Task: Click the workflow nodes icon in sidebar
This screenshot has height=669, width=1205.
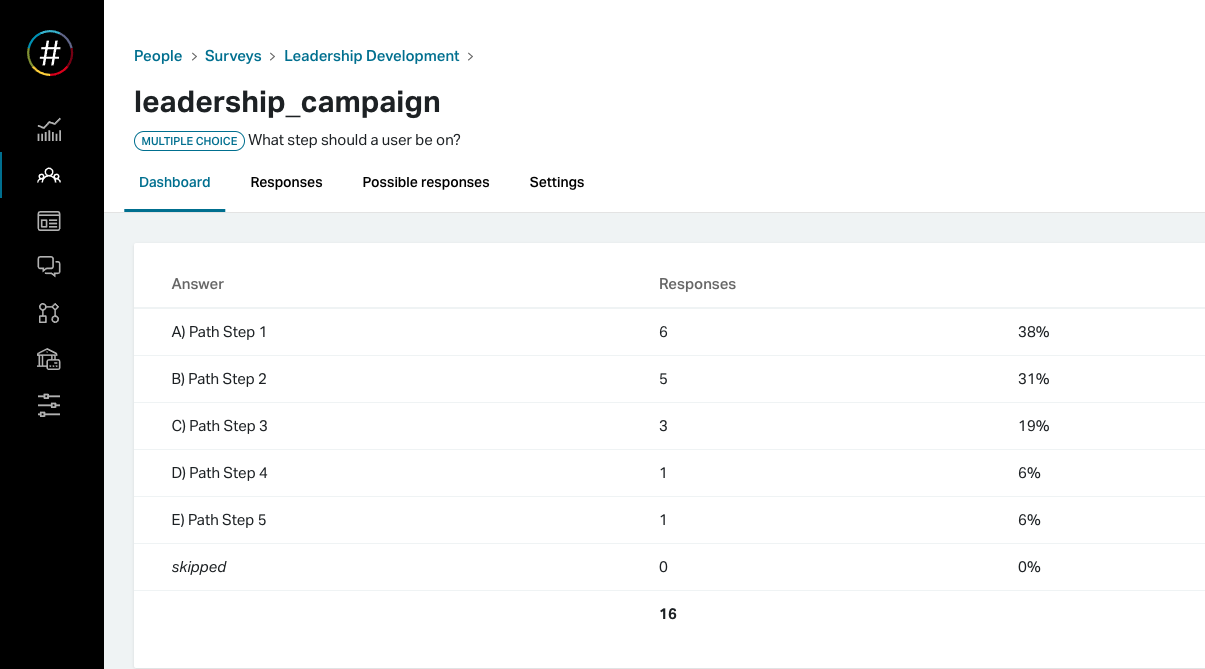Action: 49,313
